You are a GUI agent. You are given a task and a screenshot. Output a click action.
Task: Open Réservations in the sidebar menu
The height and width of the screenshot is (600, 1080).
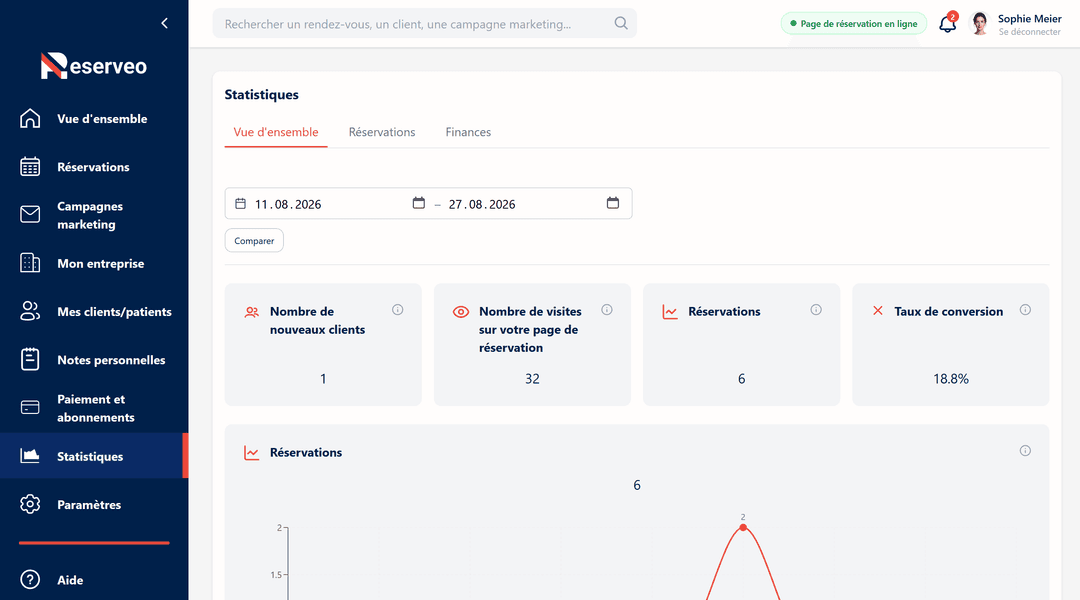click(x=94, y=167)
